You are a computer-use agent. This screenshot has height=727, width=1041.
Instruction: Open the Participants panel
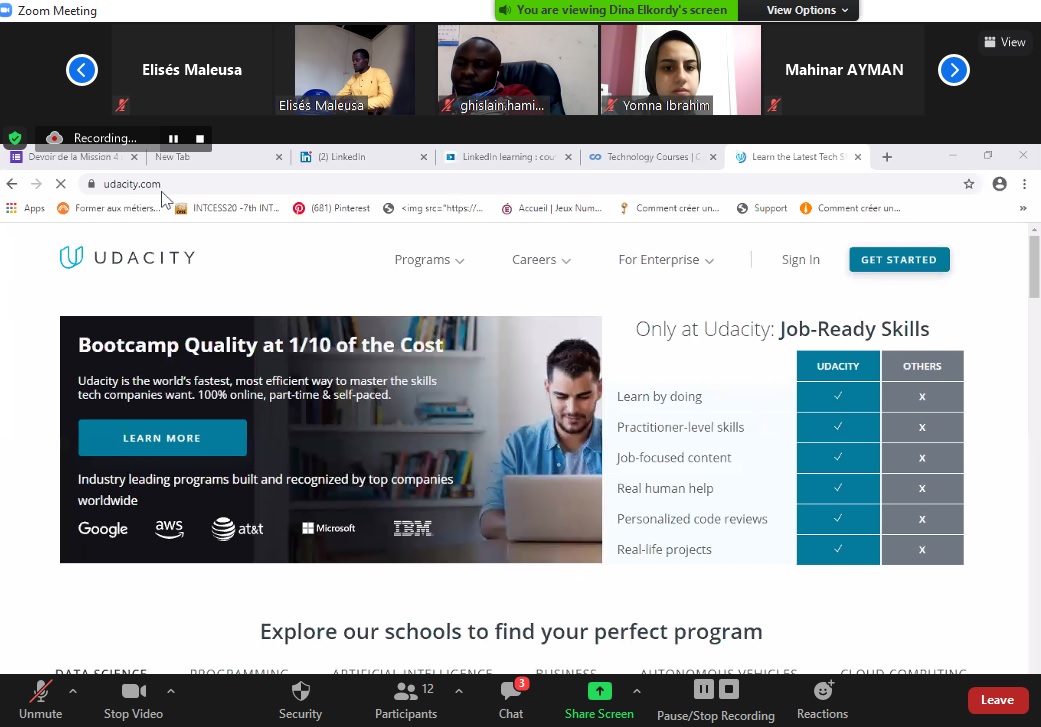(x=406, y=691)
